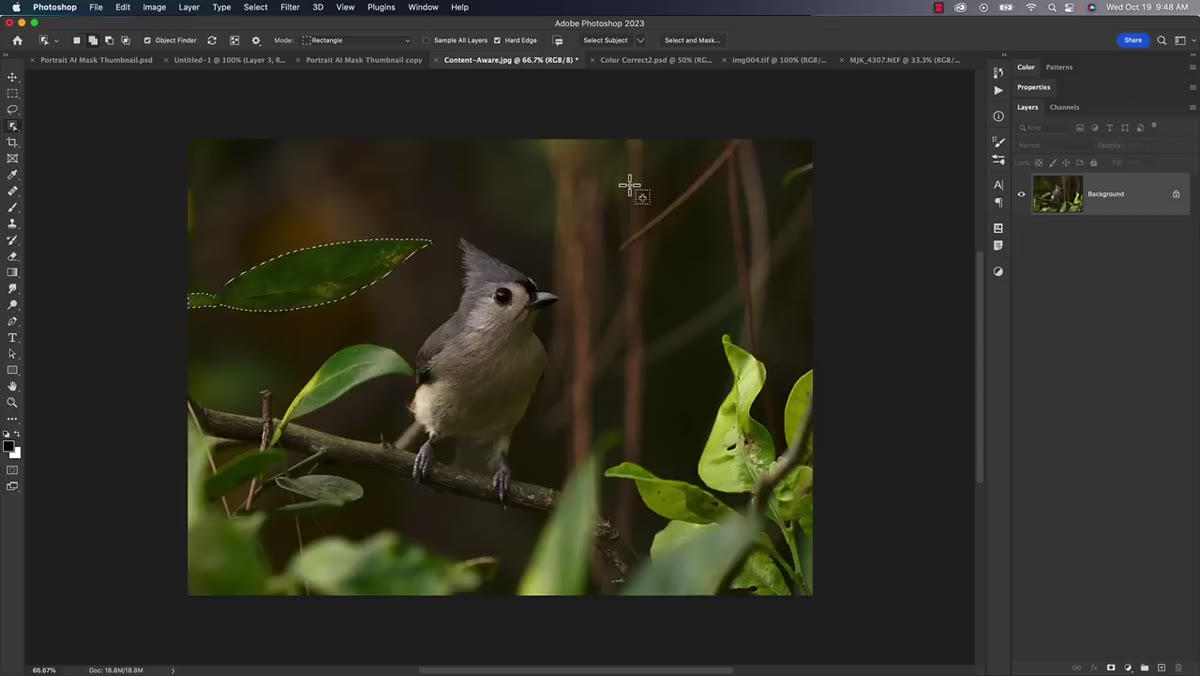Select the Rectangular Marquee tool
The width and height of the screenshot is (1200, 676).
(12, 93)
